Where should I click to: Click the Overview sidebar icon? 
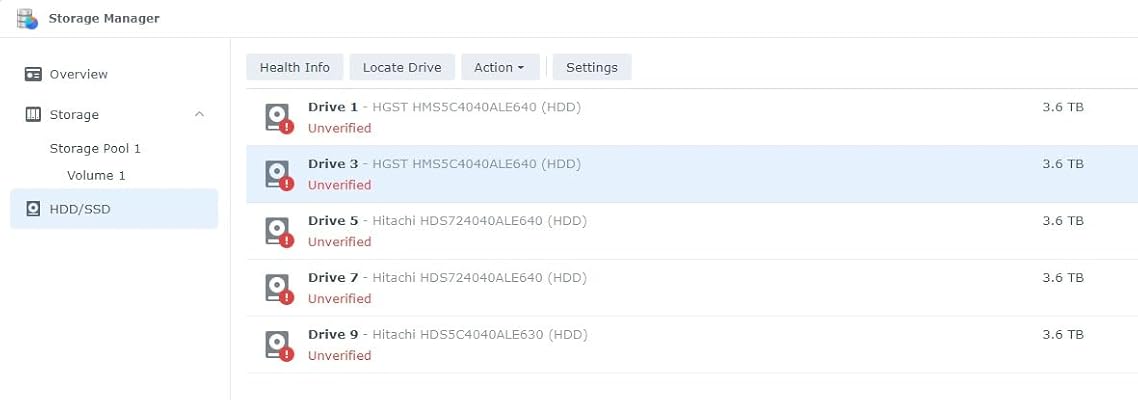tap(33, 74)
